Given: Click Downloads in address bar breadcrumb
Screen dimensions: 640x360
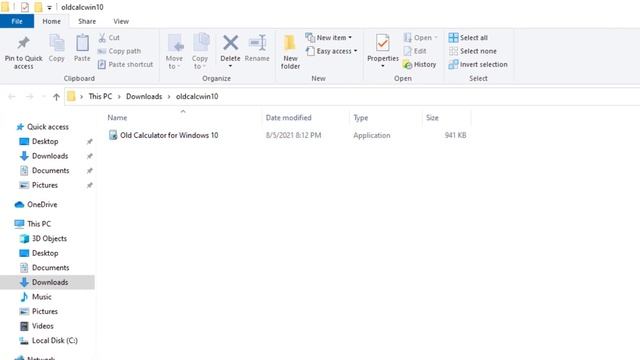Looking at the screenshot, I should 144,96.
